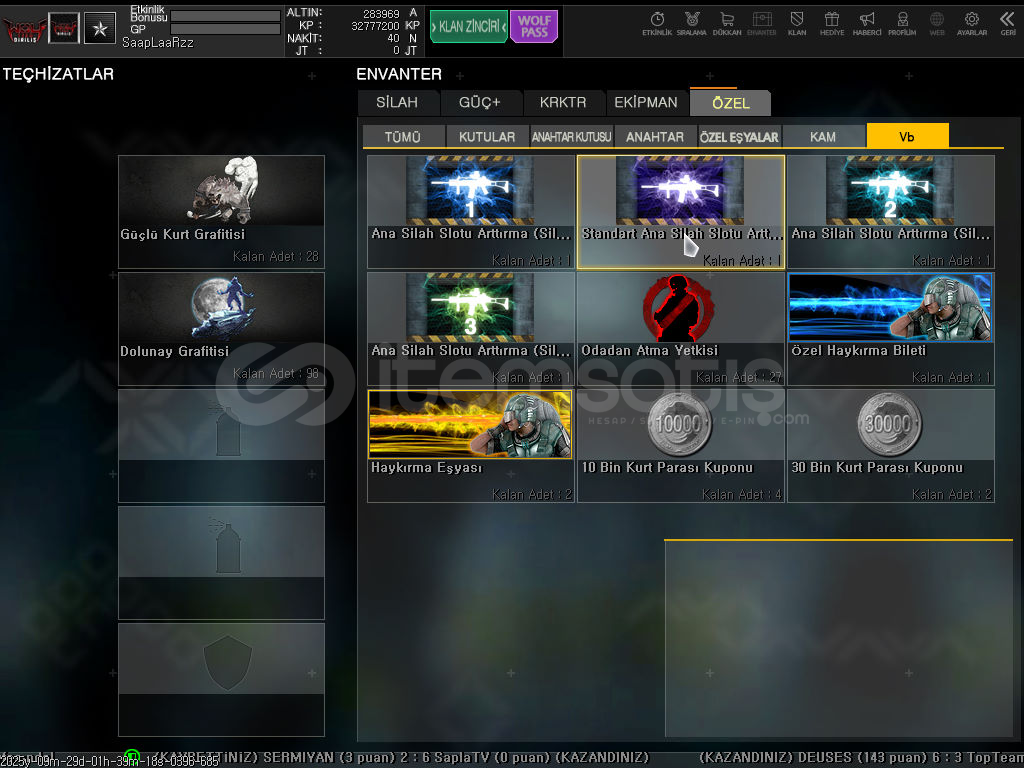Image resolution: width=1024 pixels, height=768 pixels.
Task: Open the Sıralama ranking icon
Action: pyautogui.click(x=692, y=24)
